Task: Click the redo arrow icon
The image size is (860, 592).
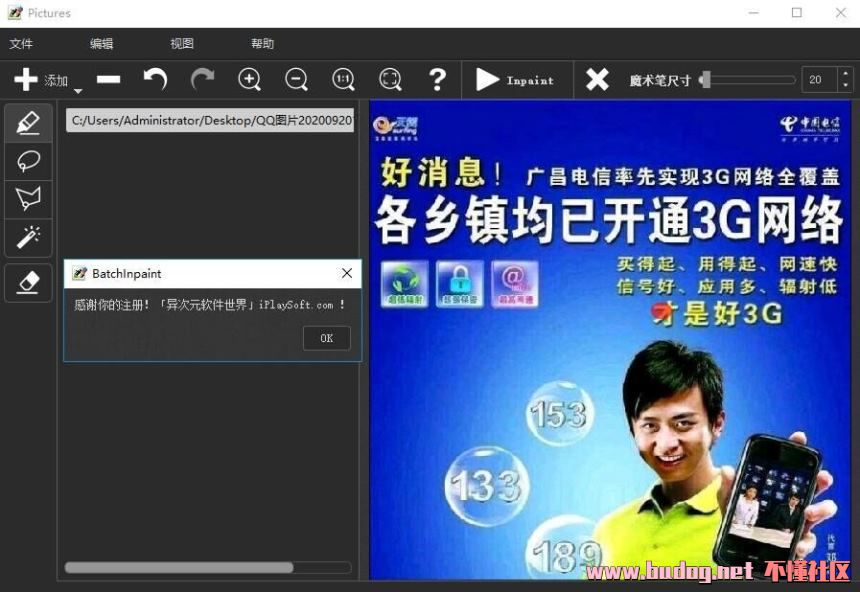Action: [203, 80]
